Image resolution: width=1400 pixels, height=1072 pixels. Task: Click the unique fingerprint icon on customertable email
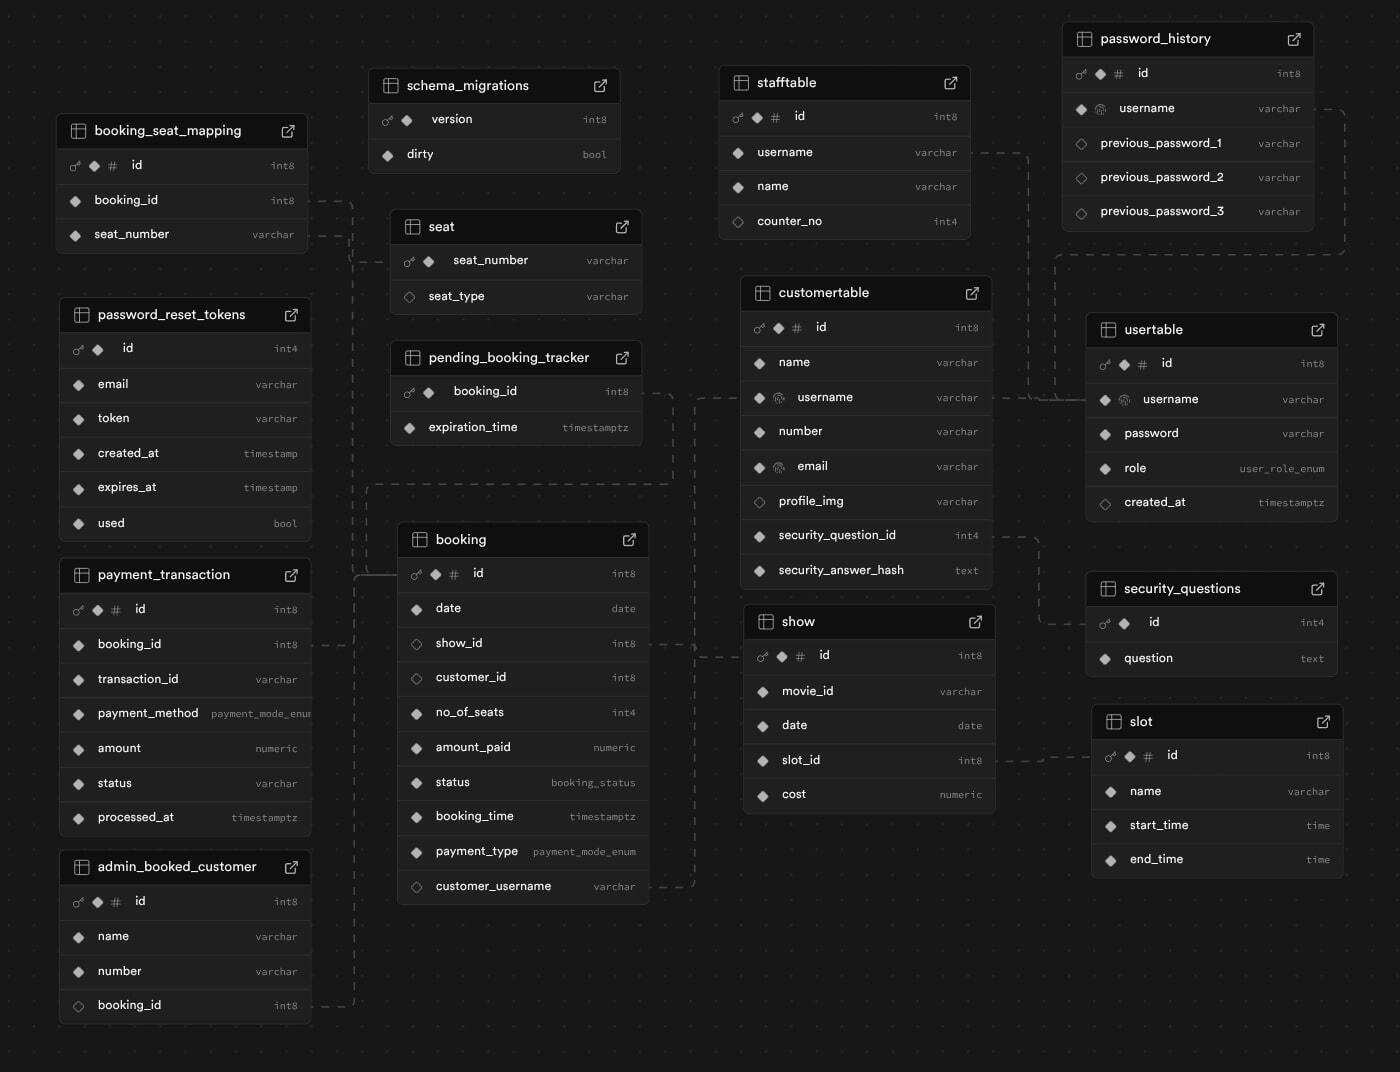[779, 467]
